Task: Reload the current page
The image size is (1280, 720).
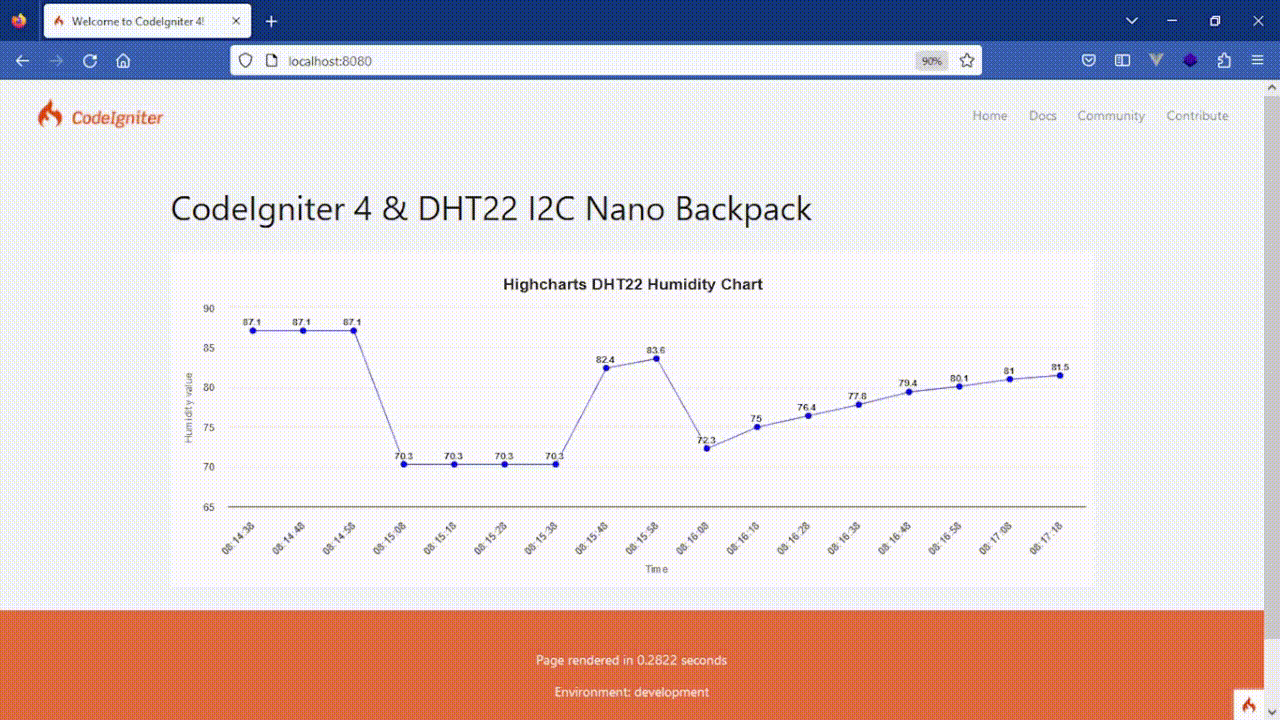Action: pos(89,60)
